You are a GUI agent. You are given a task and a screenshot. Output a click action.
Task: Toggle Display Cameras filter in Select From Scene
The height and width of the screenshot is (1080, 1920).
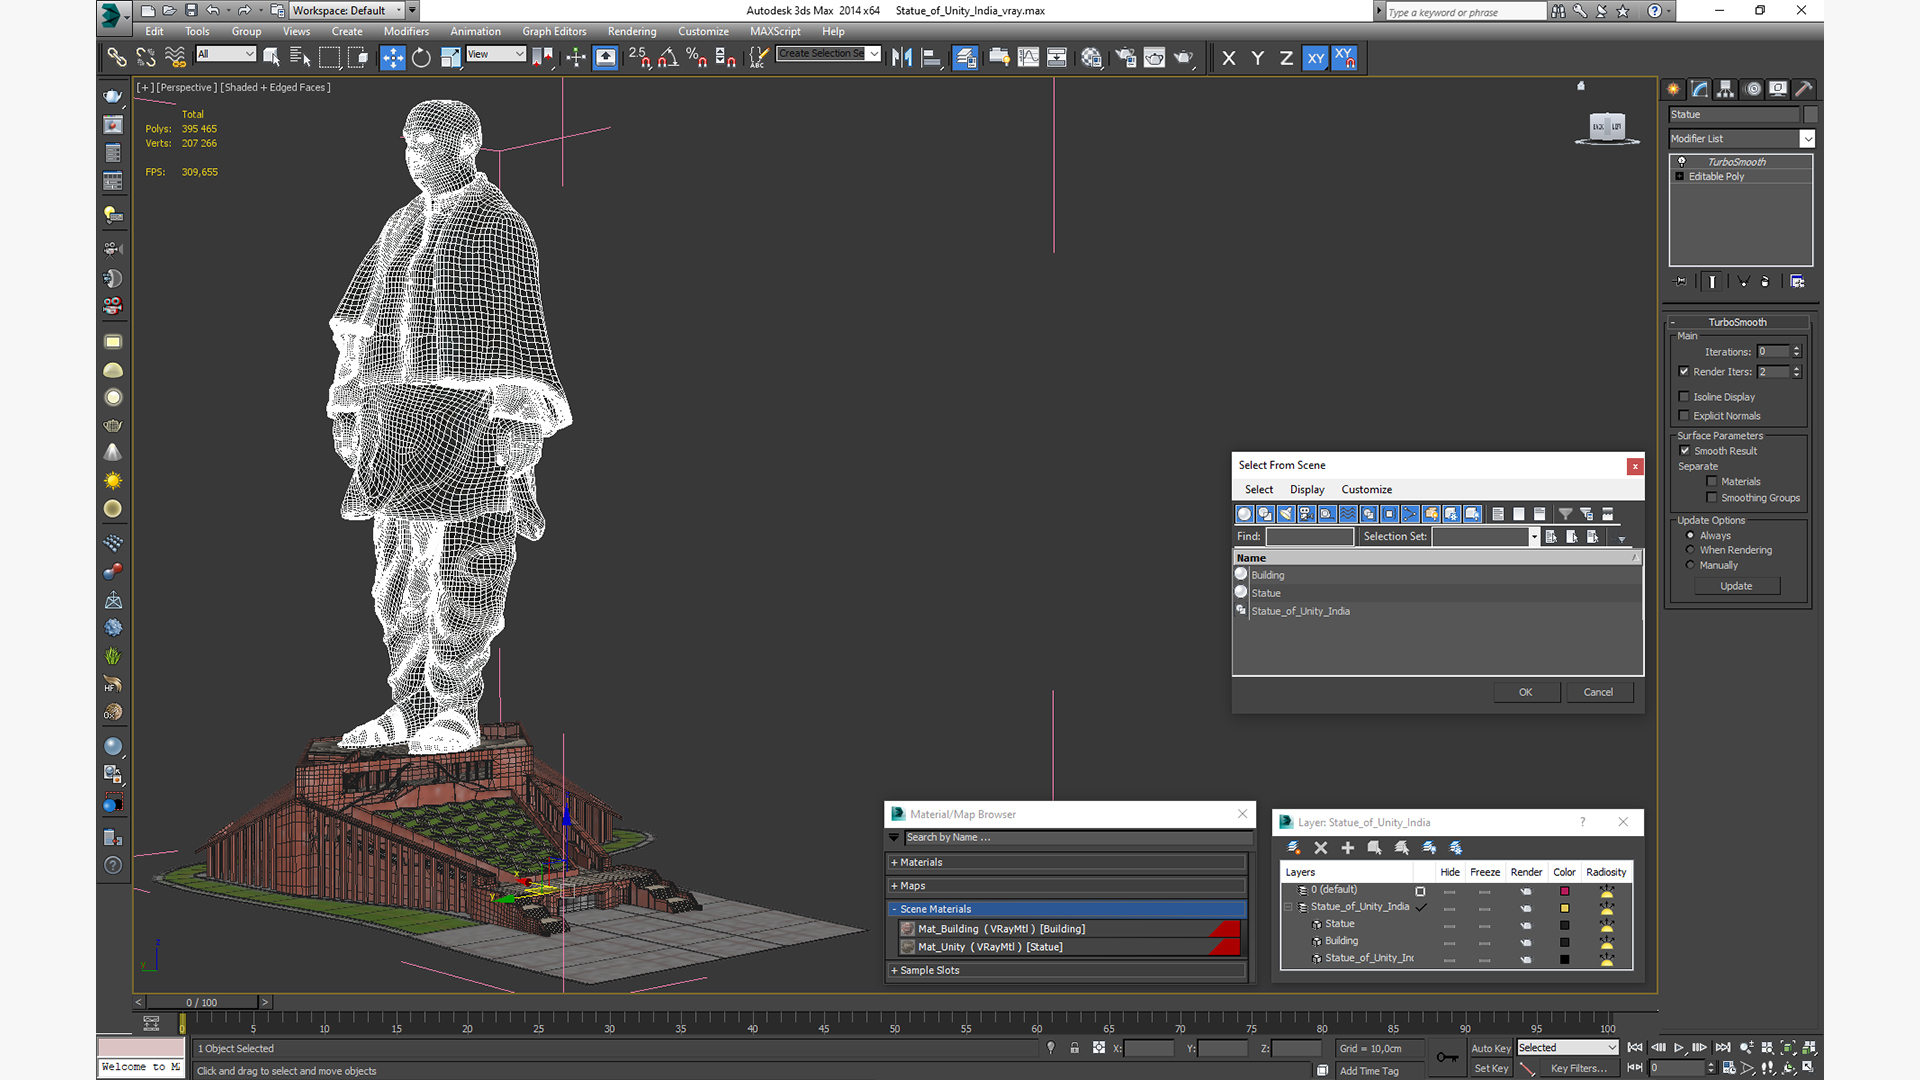pyautogui.click(x=1306, y=514)
